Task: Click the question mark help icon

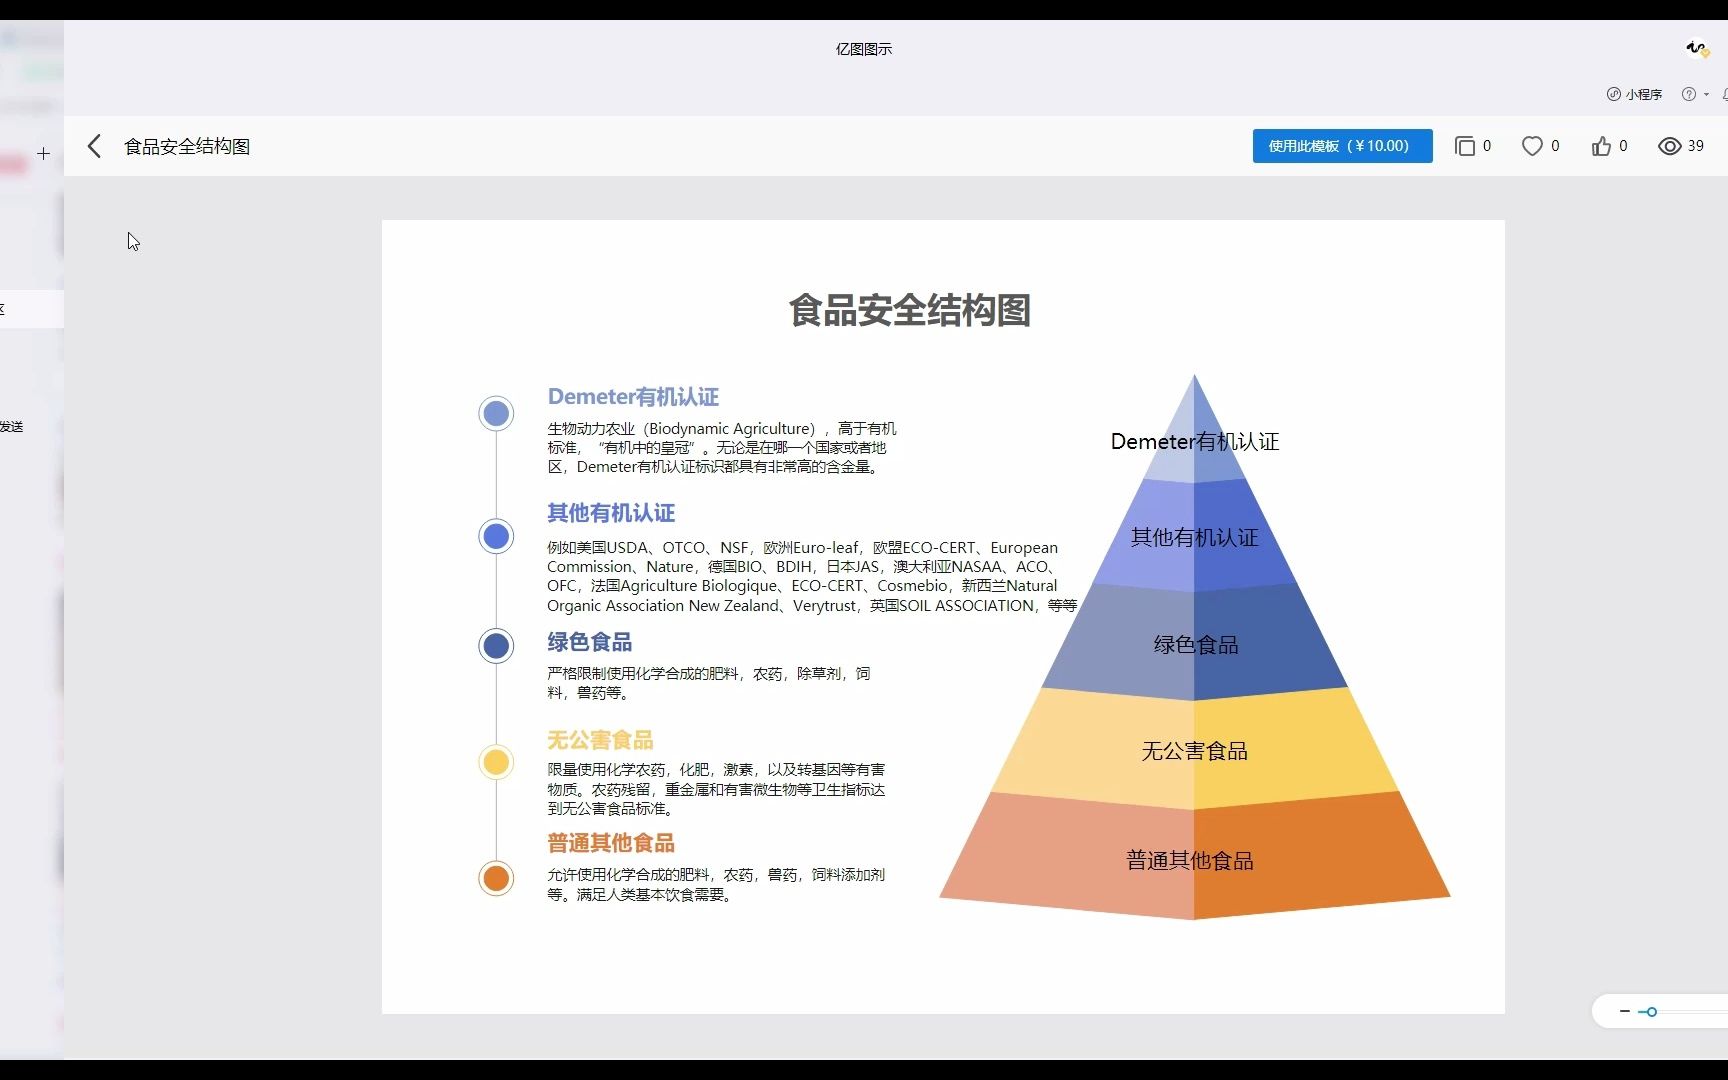Action: click(1689, 94)
